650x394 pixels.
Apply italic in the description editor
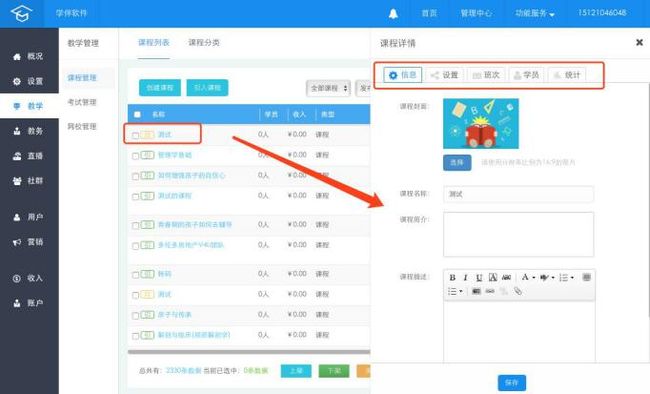[466, 277]
